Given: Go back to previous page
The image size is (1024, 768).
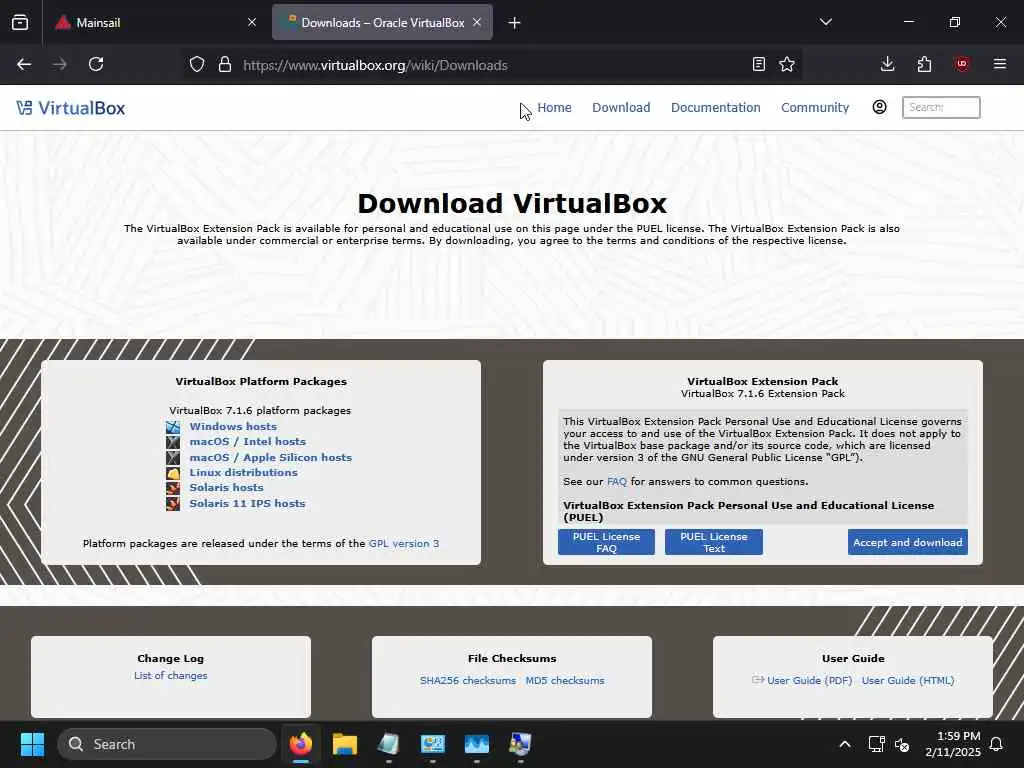Looking at the screenshot, I should click(24, 64).
